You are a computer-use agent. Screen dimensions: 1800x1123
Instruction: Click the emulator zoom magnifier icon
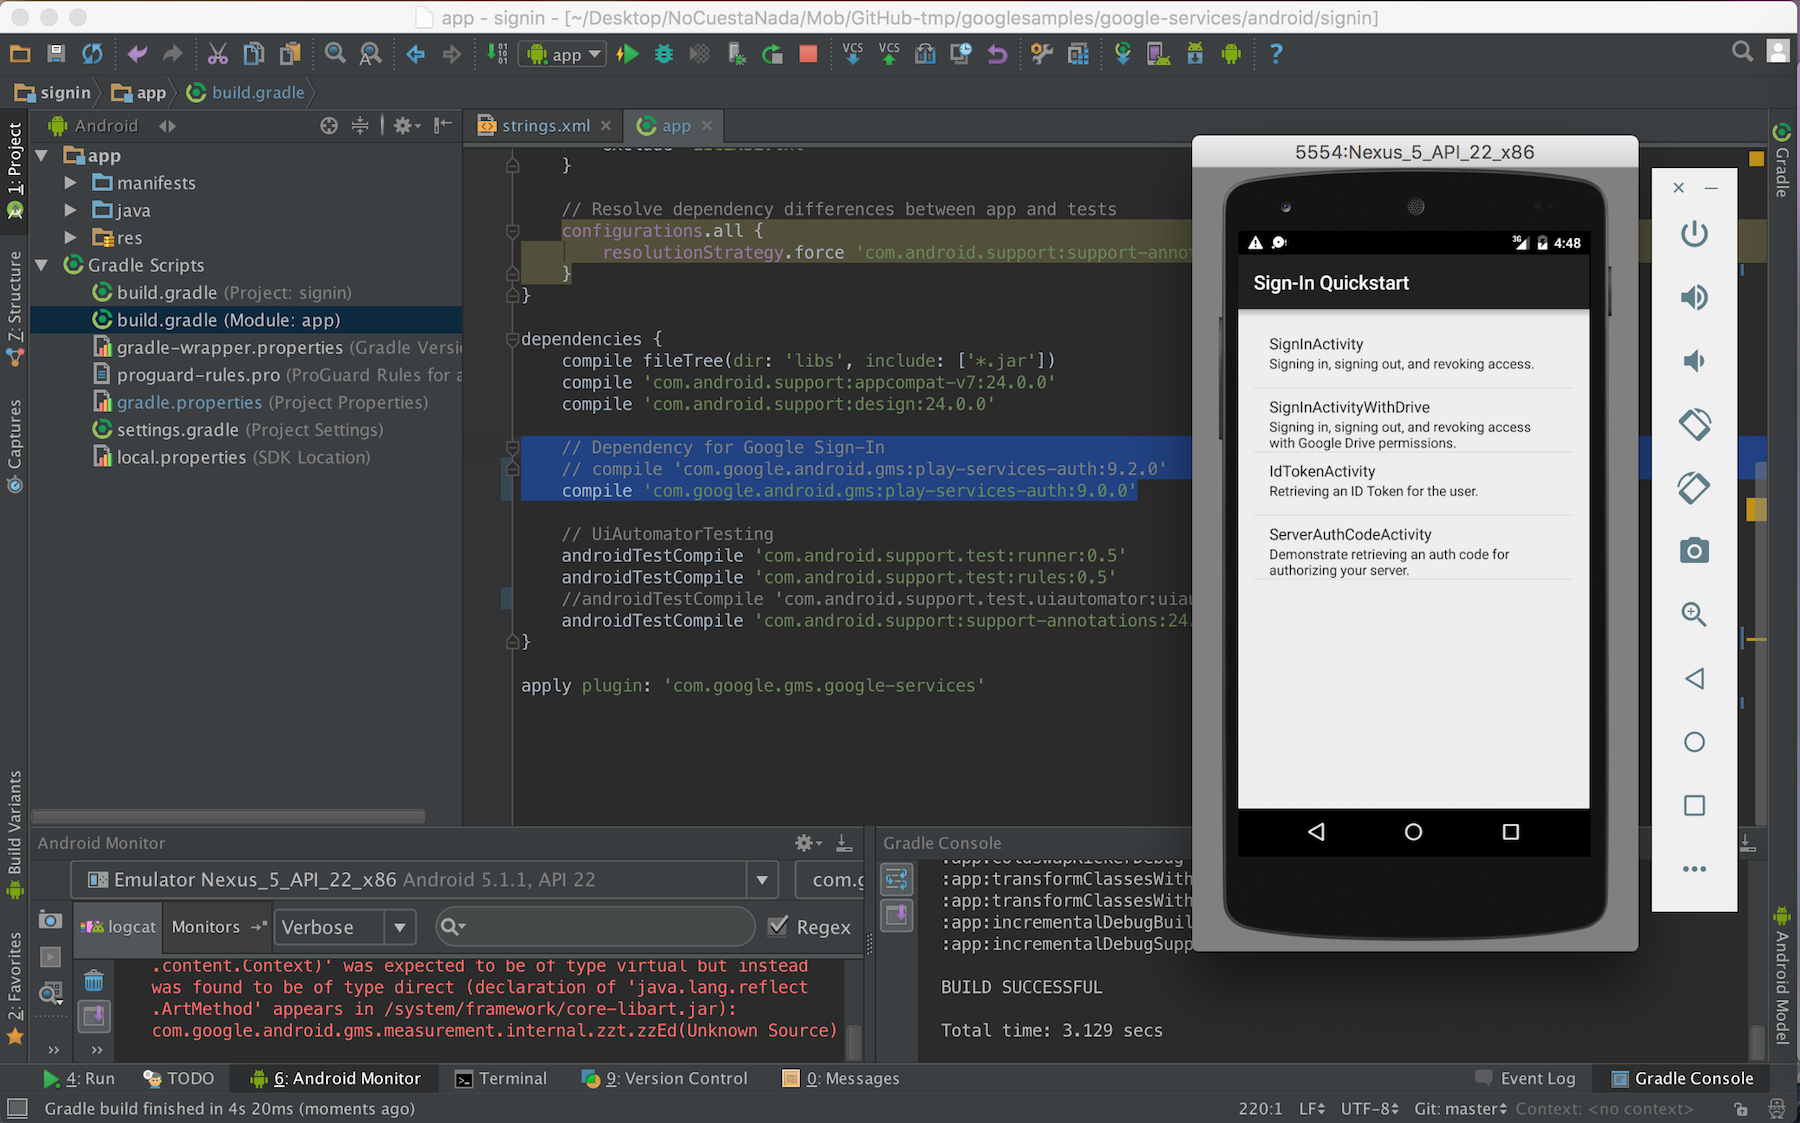coord(1694,614)
